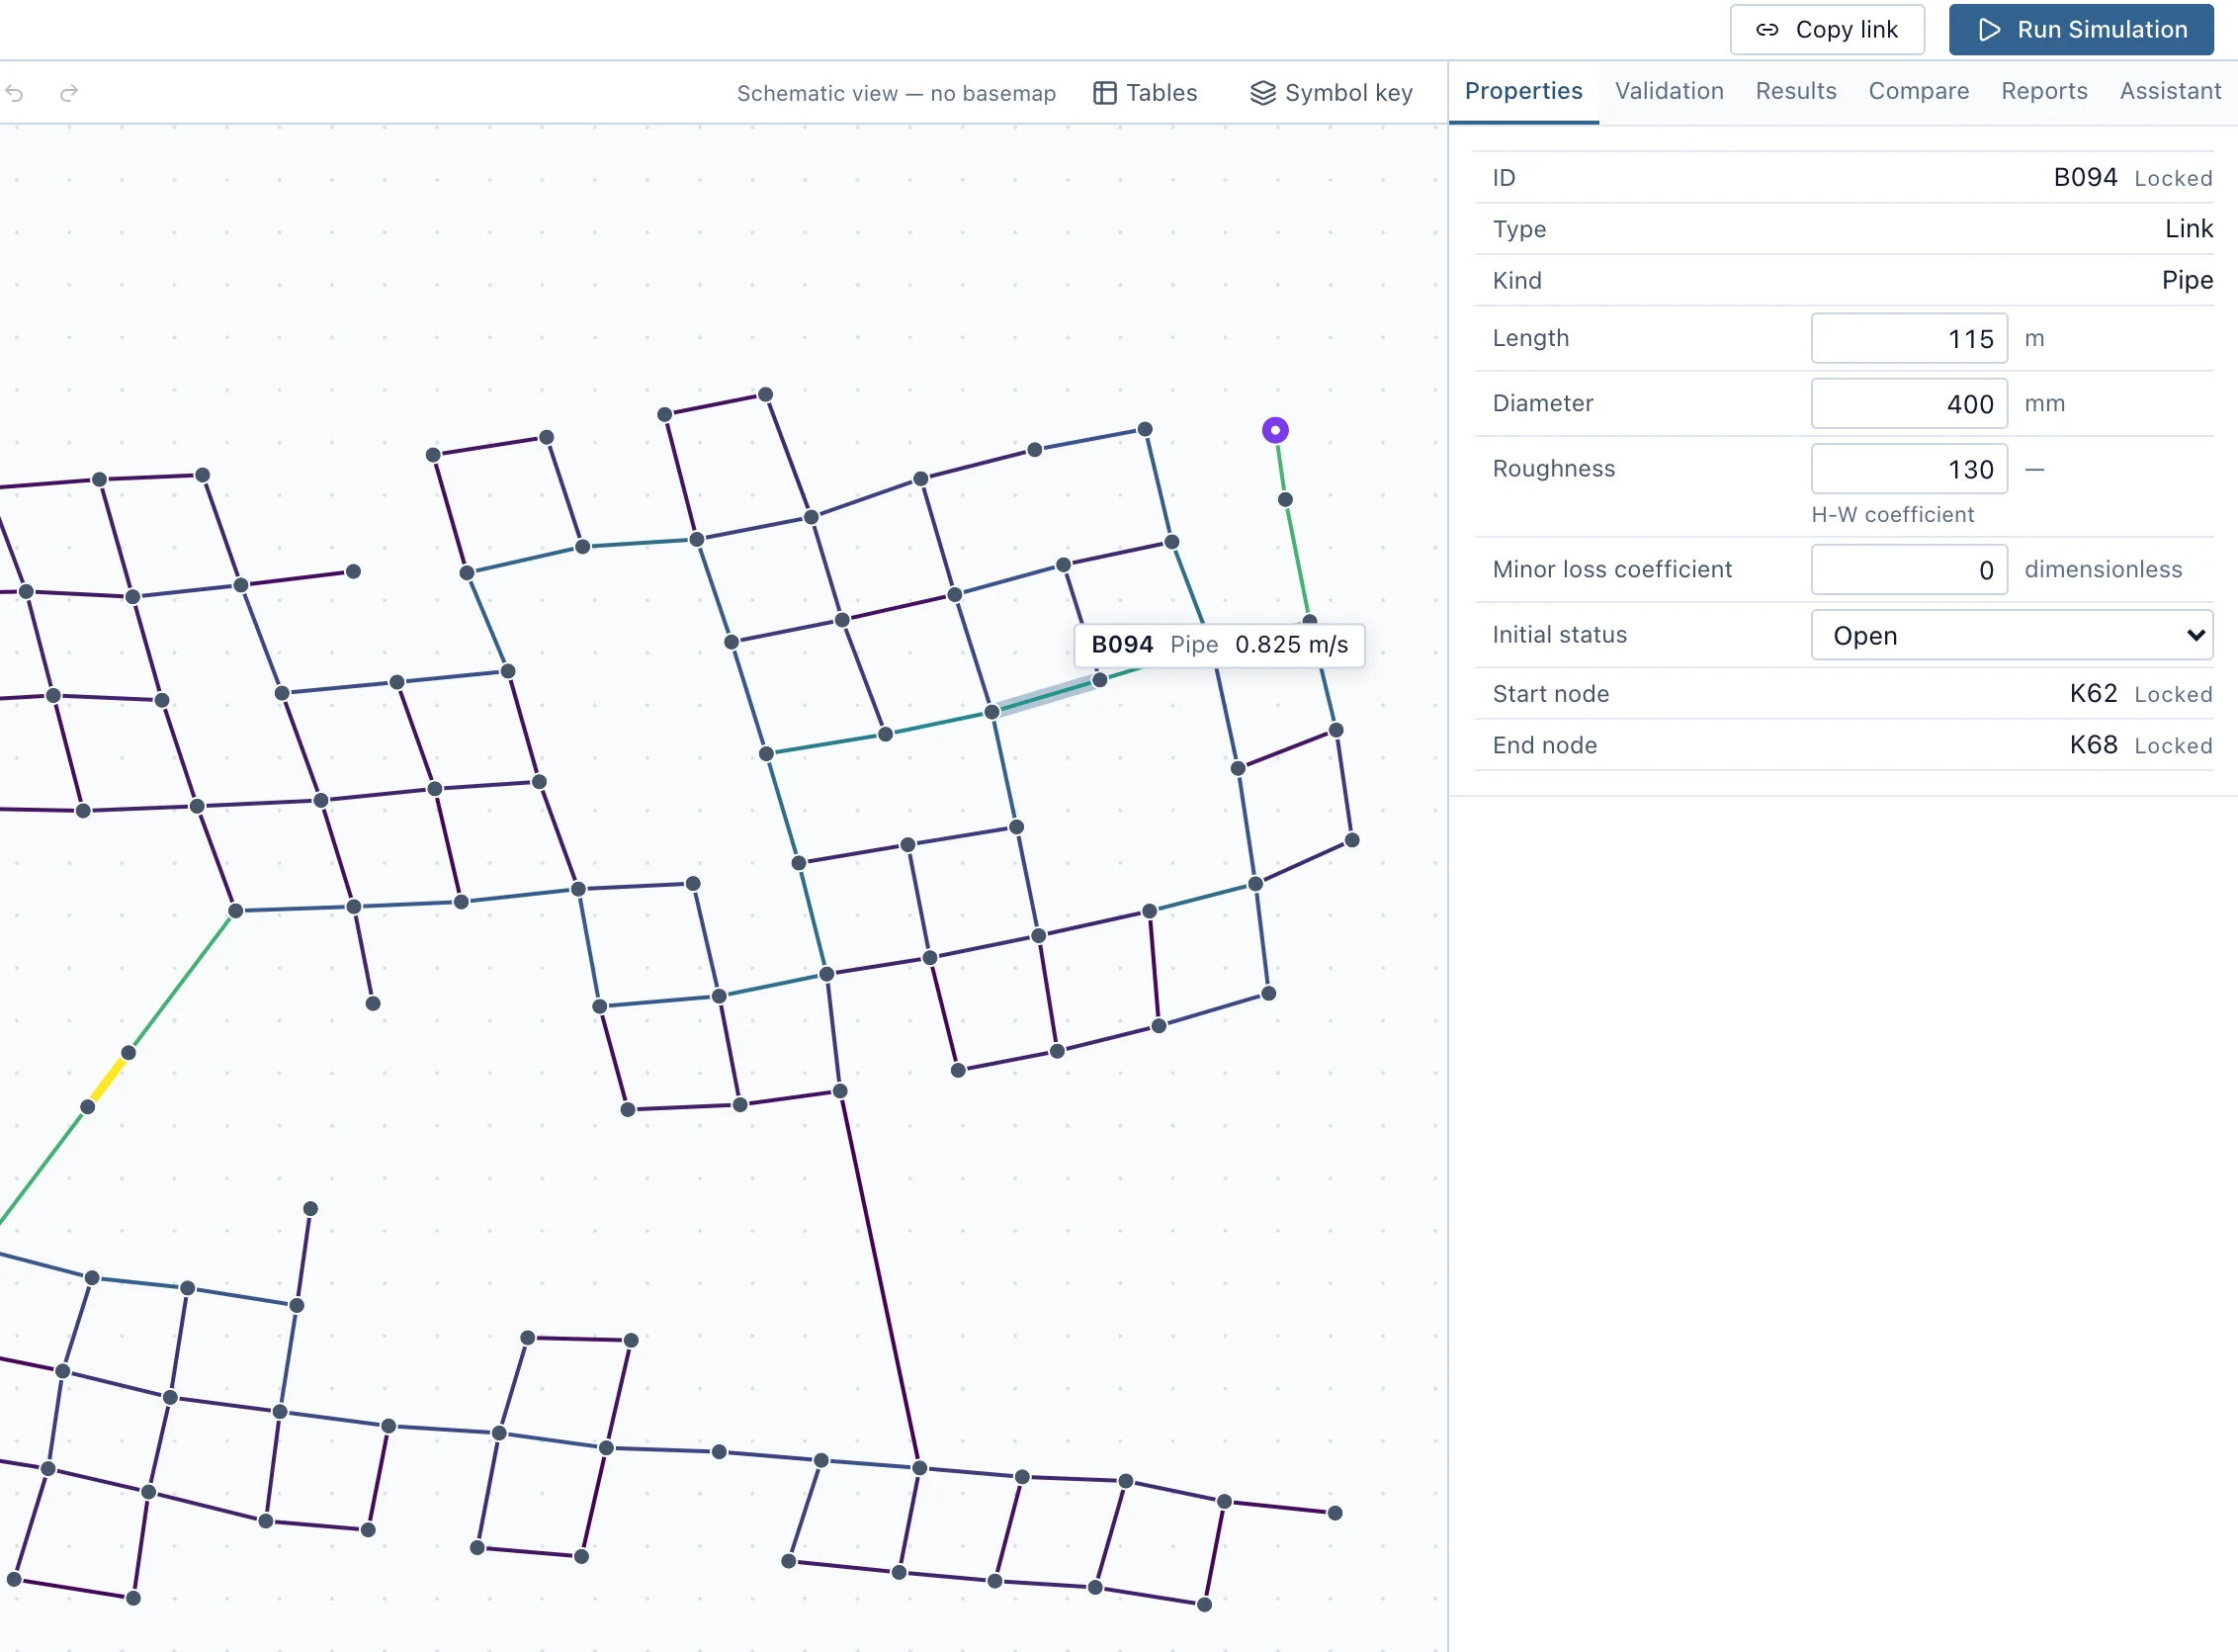Click end node value K68
Image resolution: width=2238 pixels, height=1652 pixels.
(2093, 745)
